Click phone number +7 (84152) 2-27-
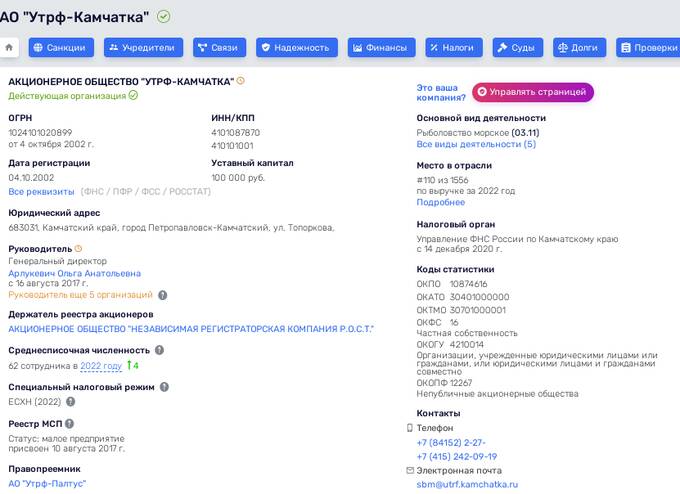 (x=451, y=442)
